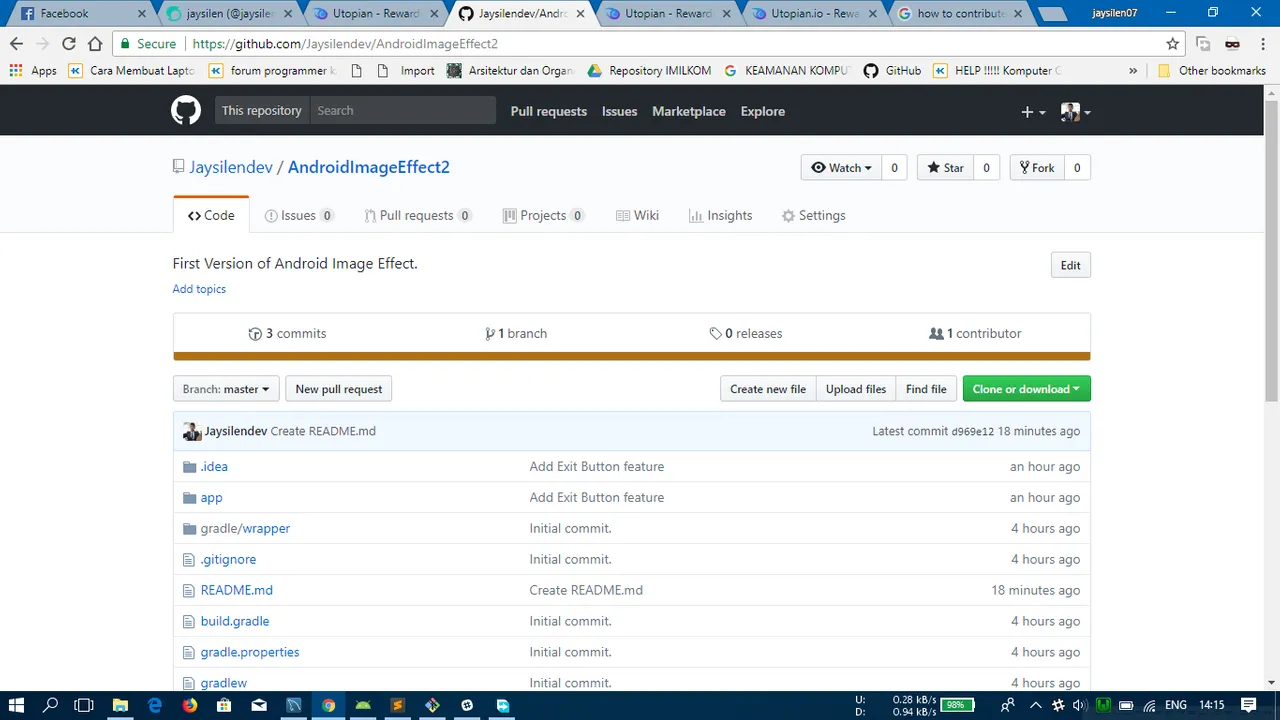The height and width of the screenshot is (720, 1280).
Task: Click the GitHub Octocat logo in header
Action: click(186, 111)
